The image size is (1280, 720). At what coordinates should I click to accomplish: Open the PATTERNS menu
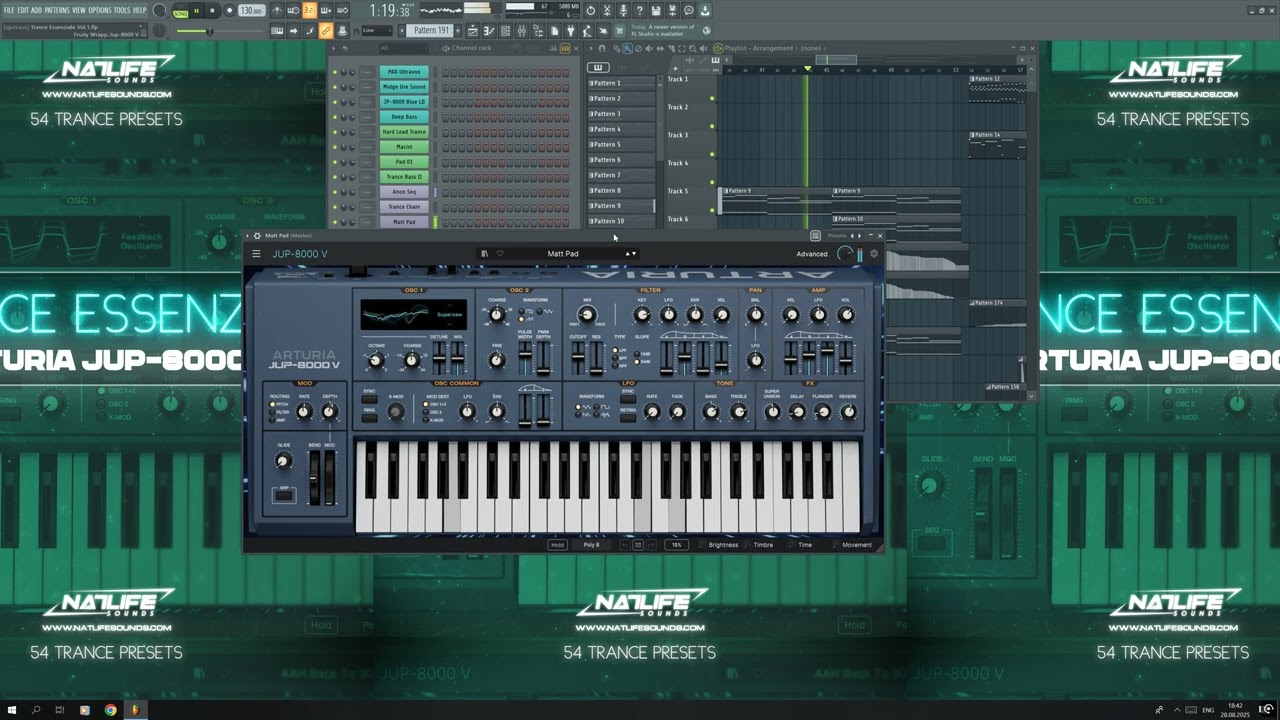click(x=56, y=10)
